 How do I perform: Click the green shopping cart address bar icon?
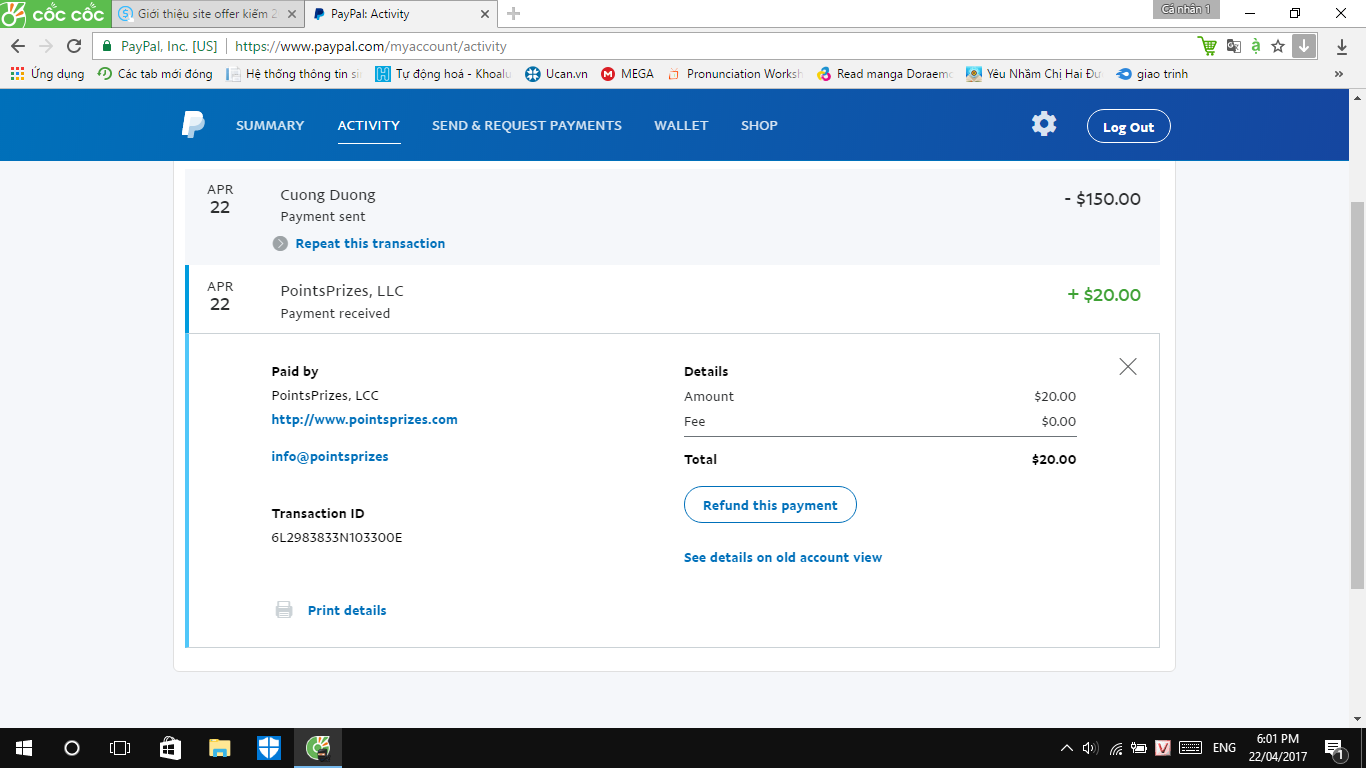click(1208, 46)
